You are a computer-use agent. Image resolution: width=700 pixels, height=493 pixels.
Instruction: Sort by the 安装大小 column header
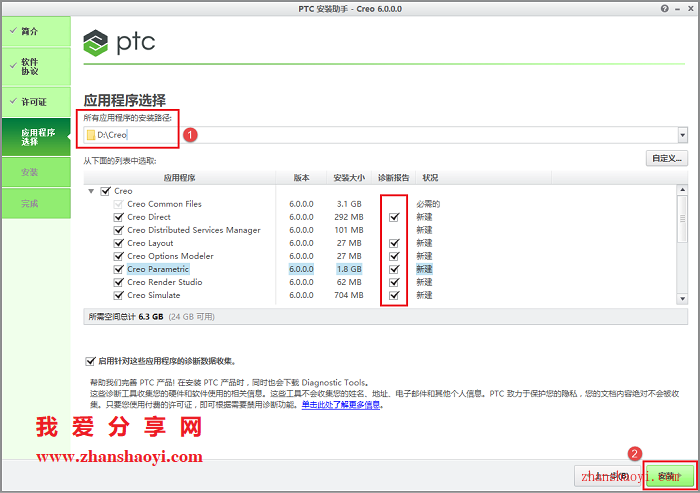point(349,178)
